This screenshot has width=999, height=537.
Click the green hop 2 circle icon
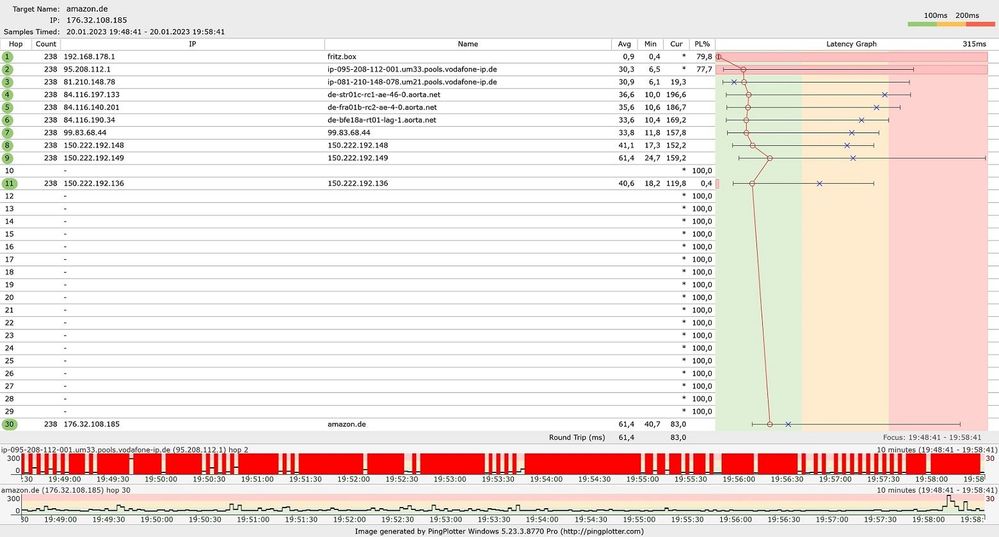7,69
